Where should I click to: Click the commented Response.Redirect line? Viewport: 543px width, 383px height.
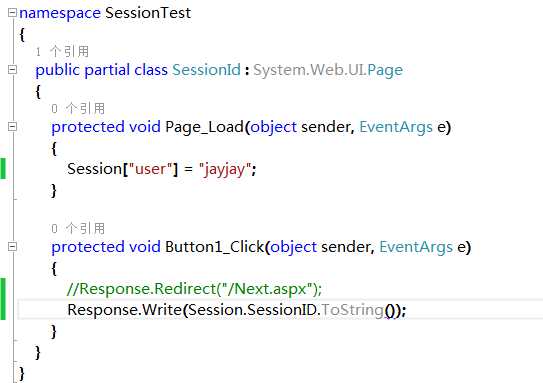[194, 289]
